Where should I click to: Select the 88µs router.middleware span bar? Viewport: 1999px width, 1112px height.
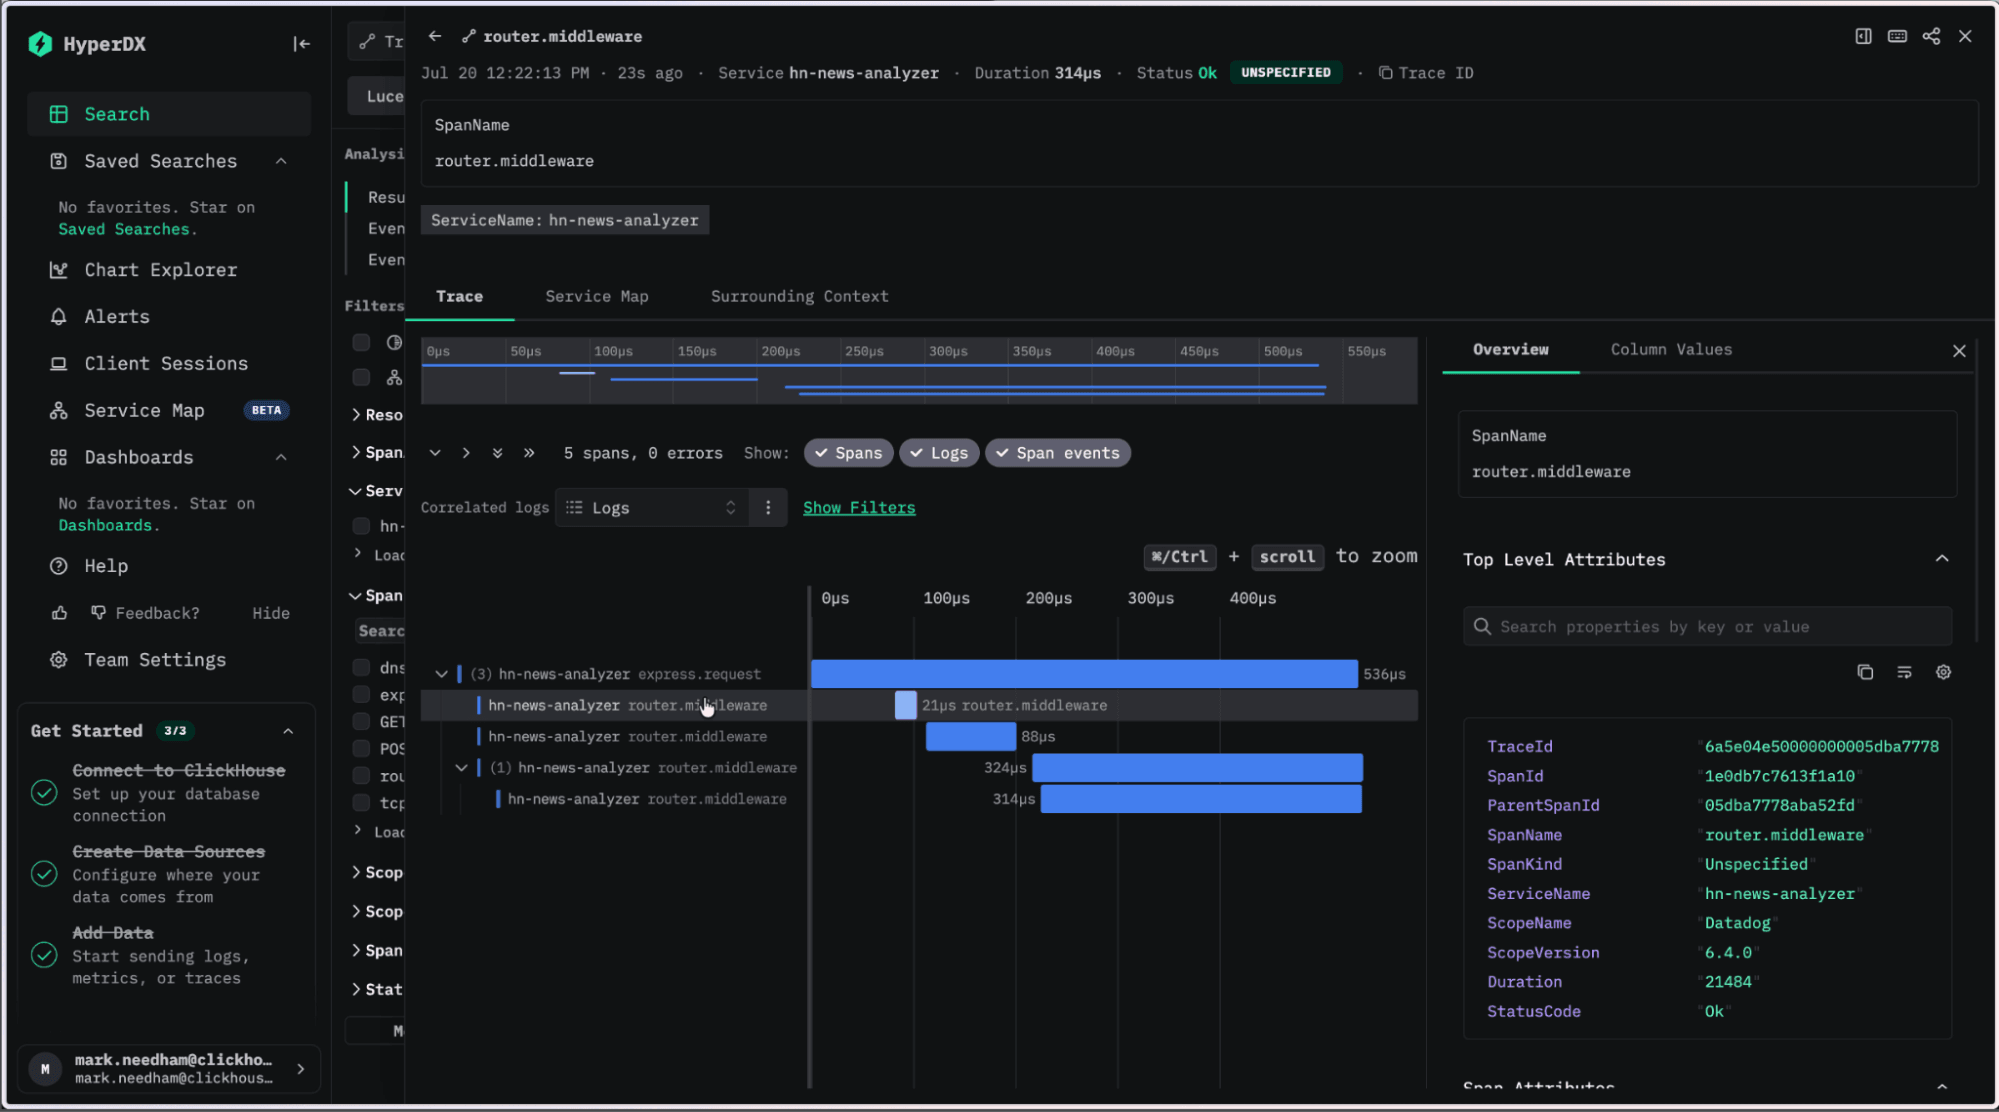(x=970, y=736)
